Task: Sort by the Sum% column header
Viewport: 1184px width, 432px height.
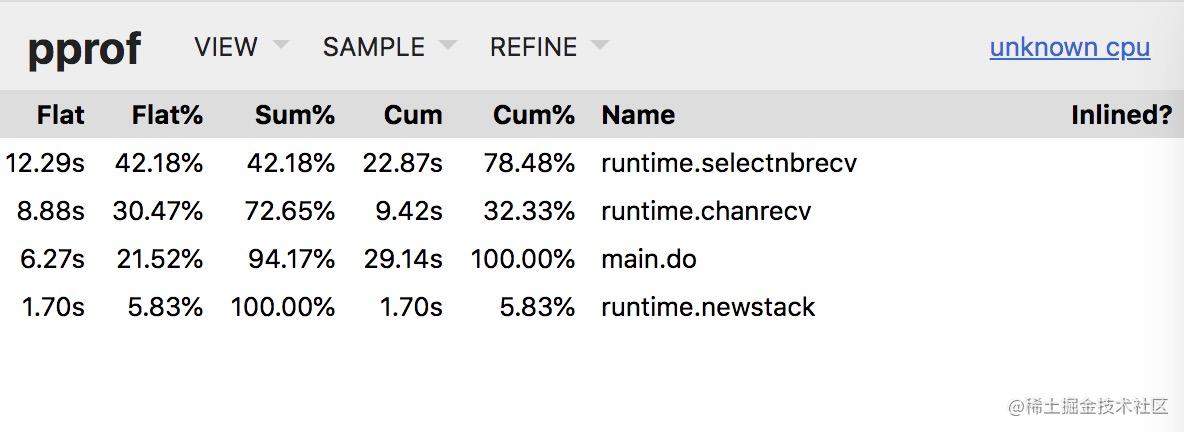Action: [294, 115]
